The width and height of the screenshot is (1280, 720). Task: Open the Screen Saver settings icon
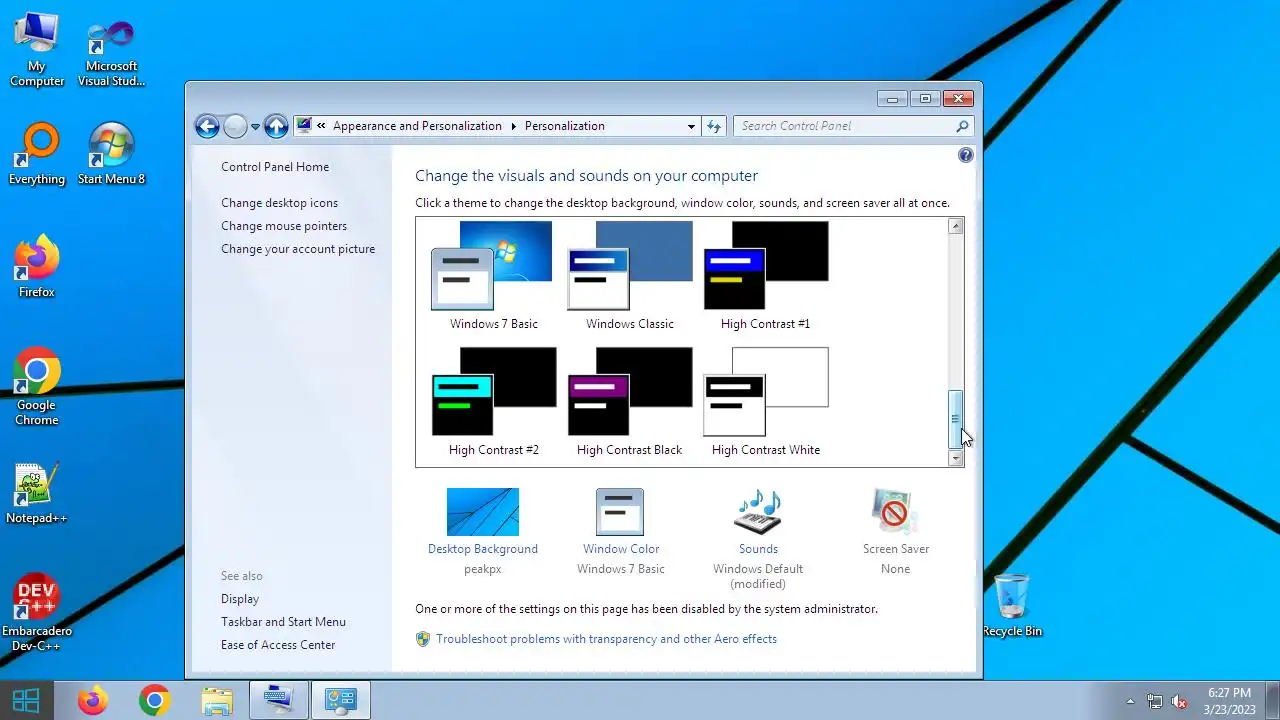click(895, 512)
